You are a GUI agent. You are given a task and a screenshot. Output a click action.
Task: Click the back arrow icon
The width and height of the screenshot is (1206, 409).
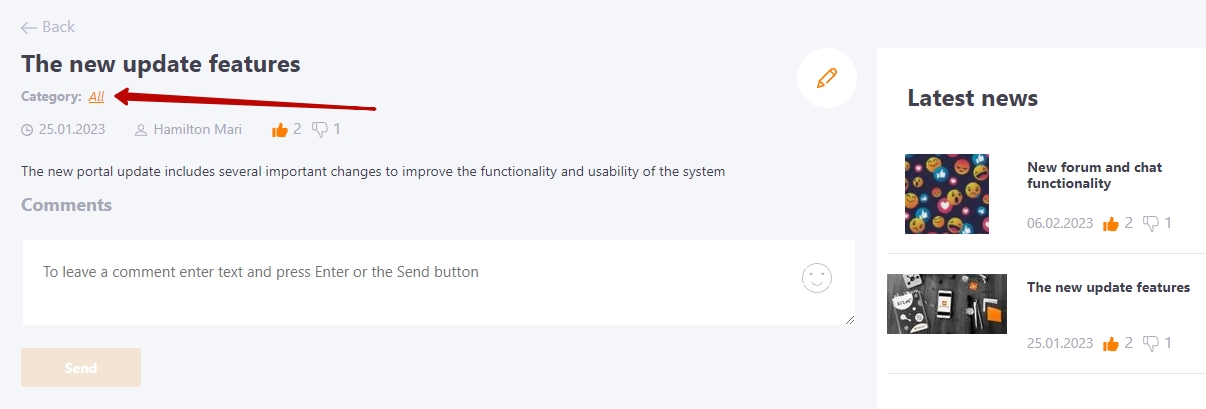[29, 27]
